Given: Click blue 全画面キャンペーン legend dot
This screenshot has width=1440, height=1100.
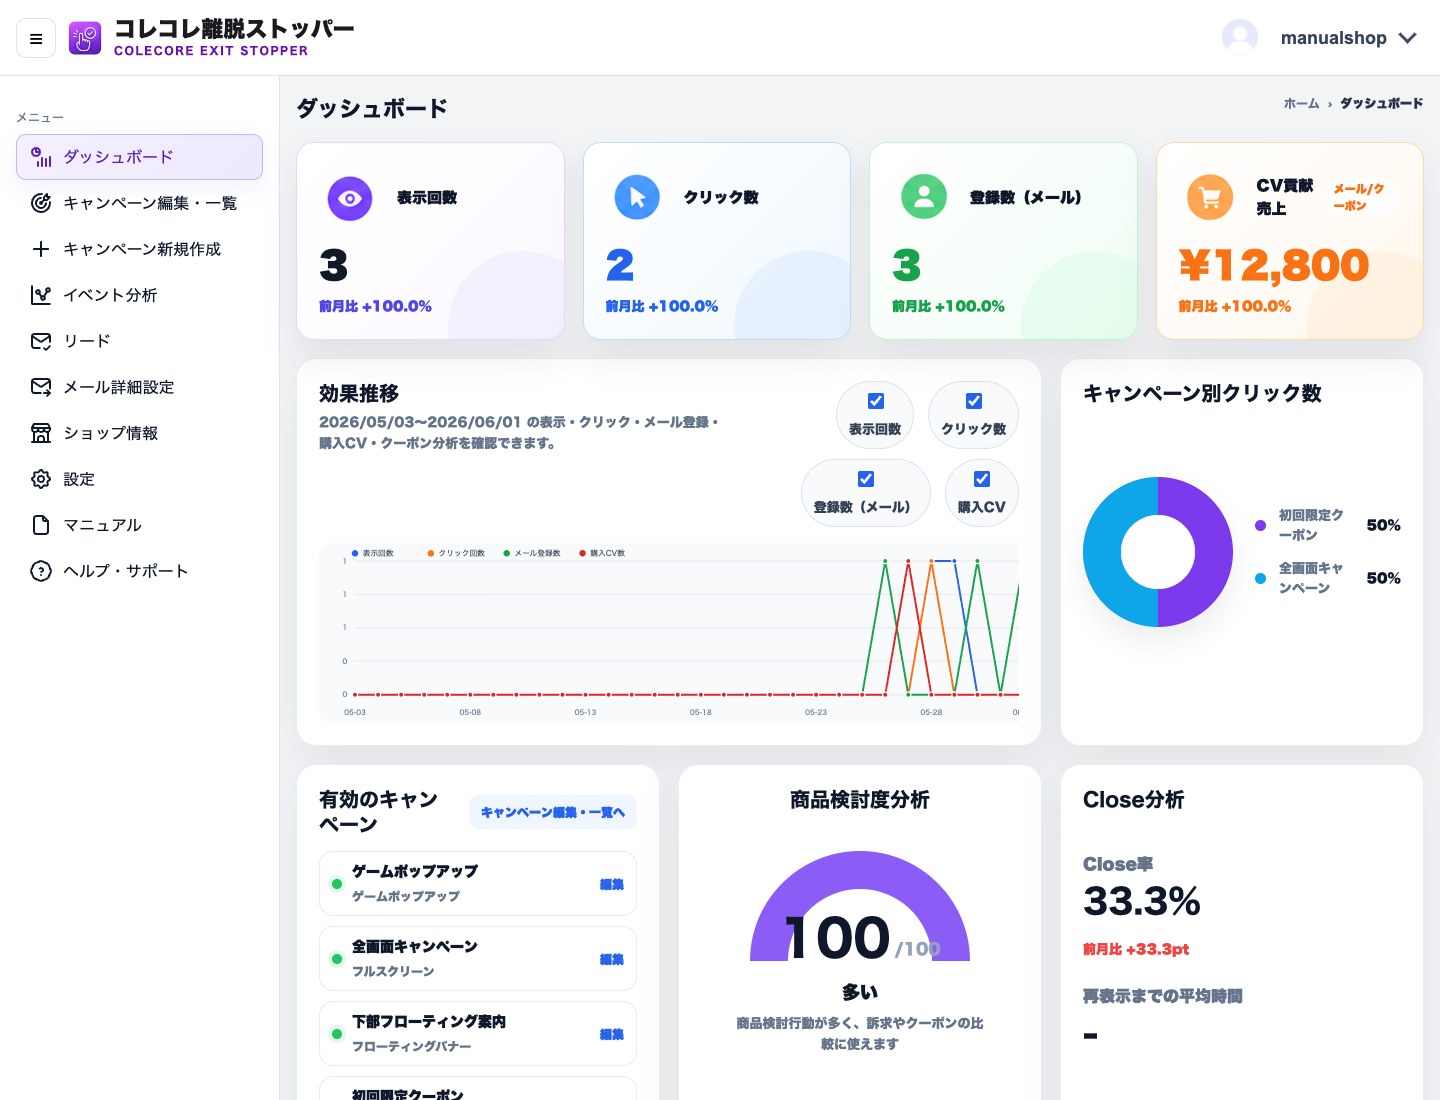Looking at the screenshot, I should tap(1260, 578).
